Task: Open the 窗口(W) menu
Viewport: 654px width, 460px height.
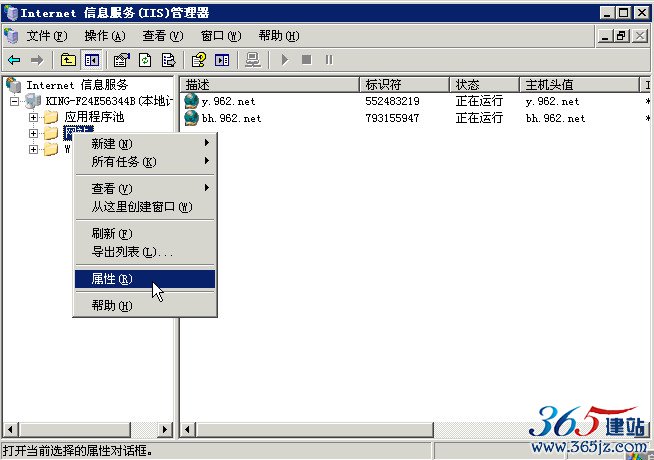Action: [x=221, y=36]
